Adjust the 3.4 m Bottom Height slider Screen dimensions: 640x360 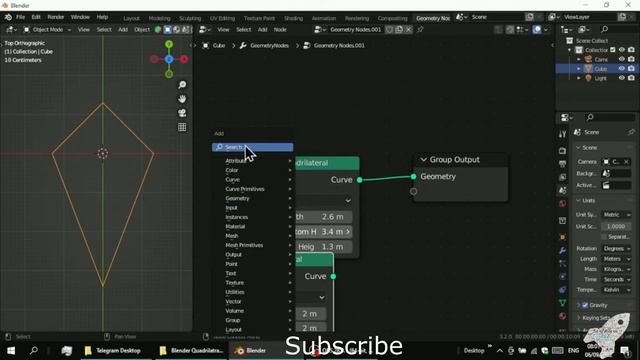(324, 232)
